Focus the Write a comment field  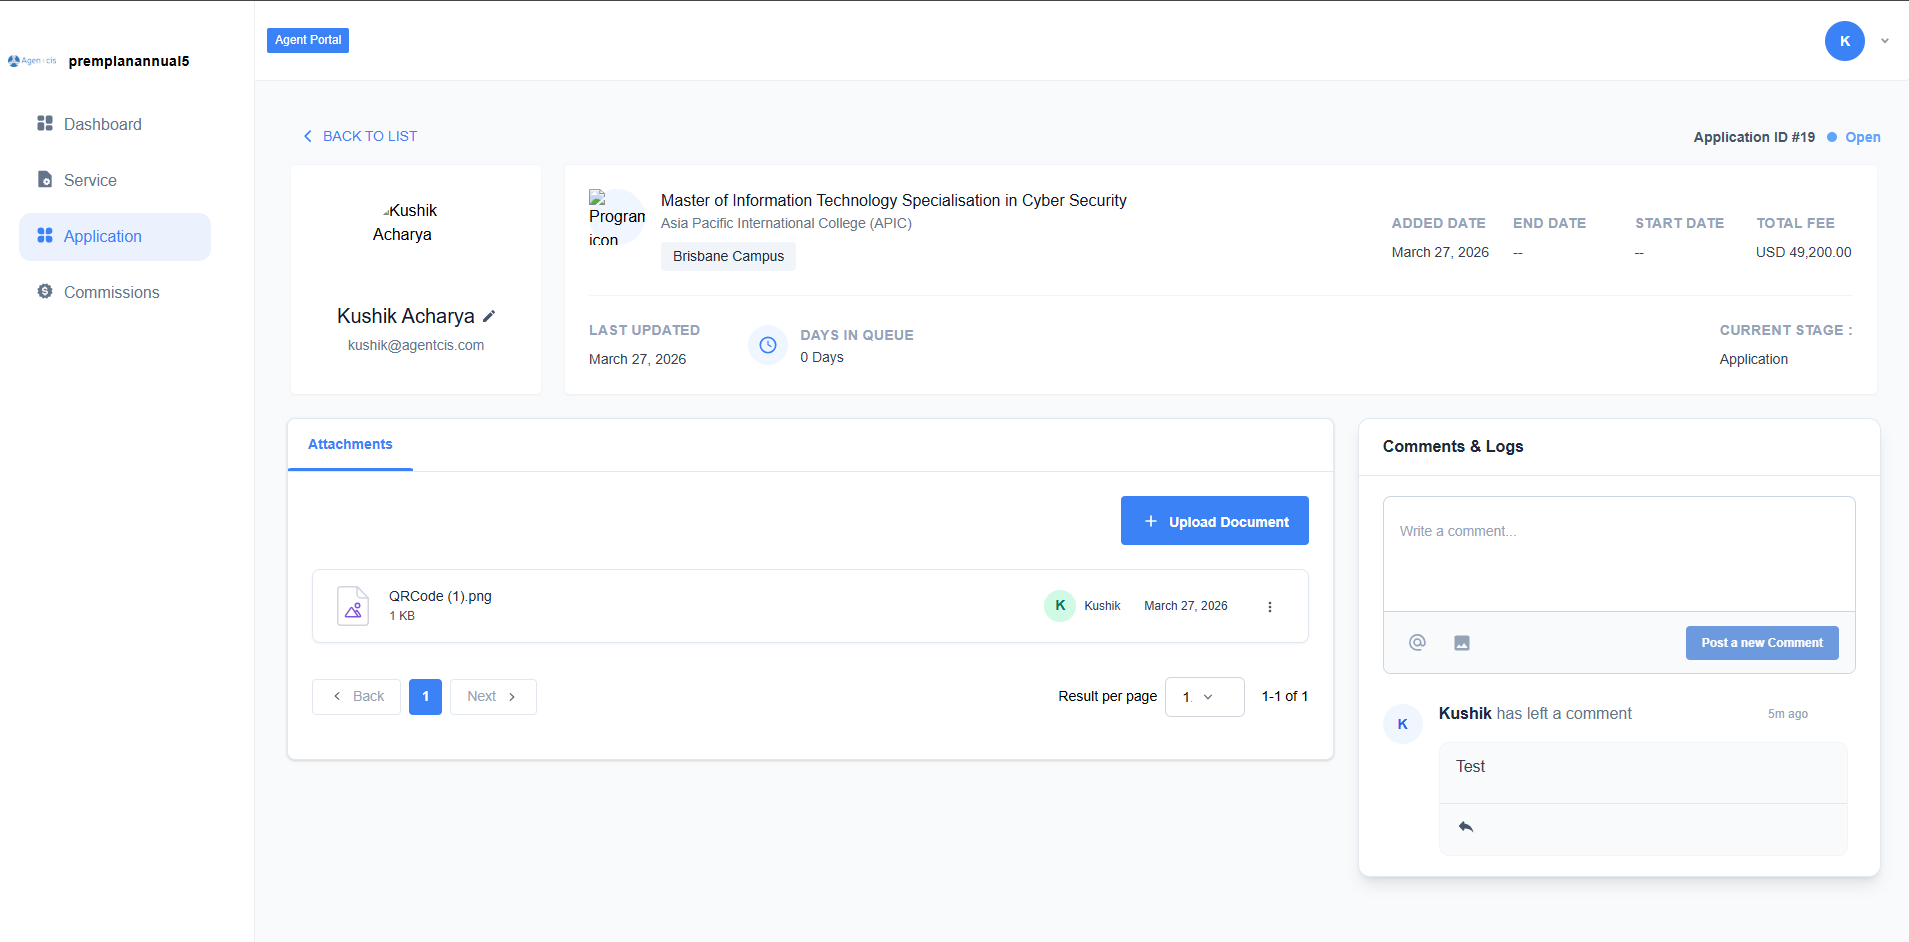click(x=1619, y=554)
